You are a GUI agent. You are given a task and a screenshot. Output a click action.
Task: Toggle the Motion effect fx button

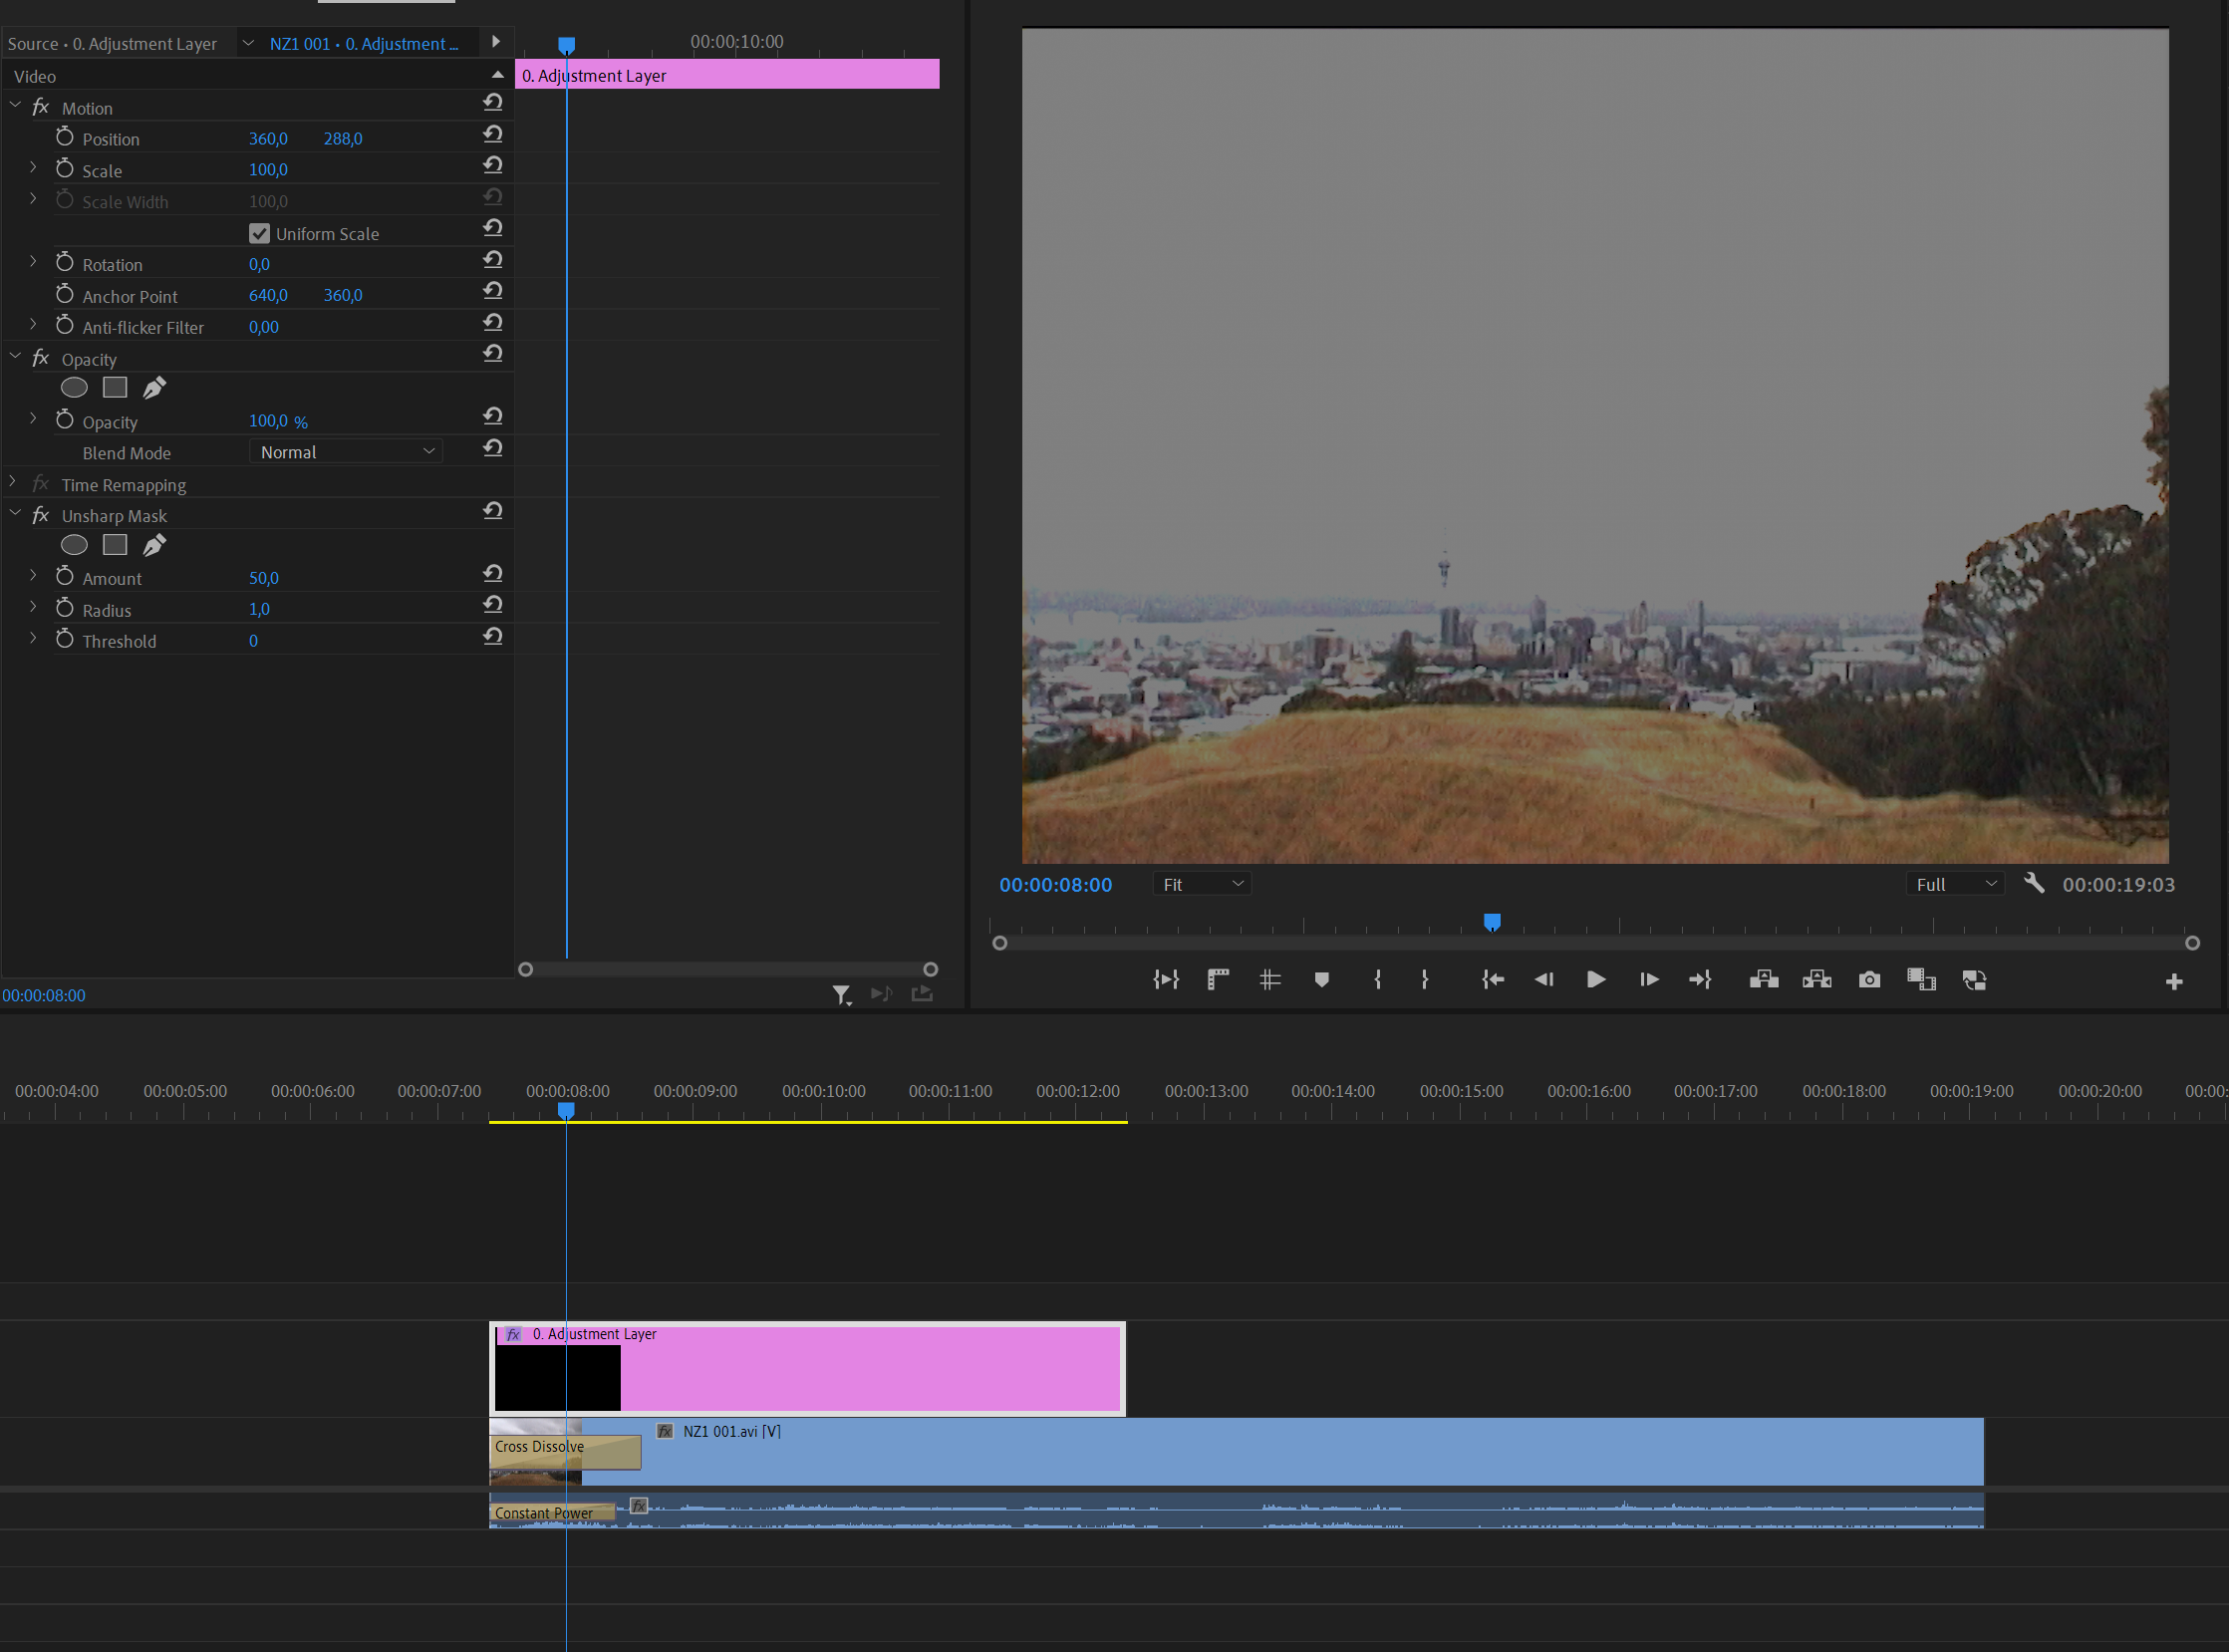tap(40, 106)
